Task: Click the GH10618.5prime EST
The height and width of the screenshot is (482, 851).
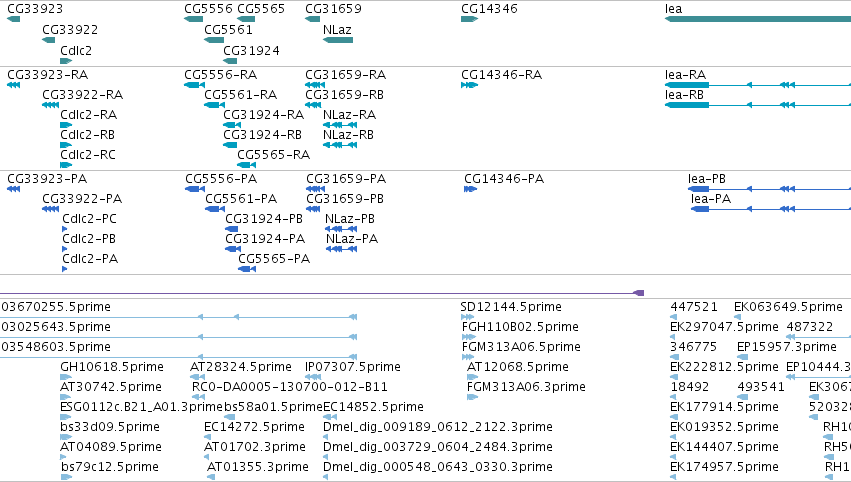Action: click(x=112, y=367)
